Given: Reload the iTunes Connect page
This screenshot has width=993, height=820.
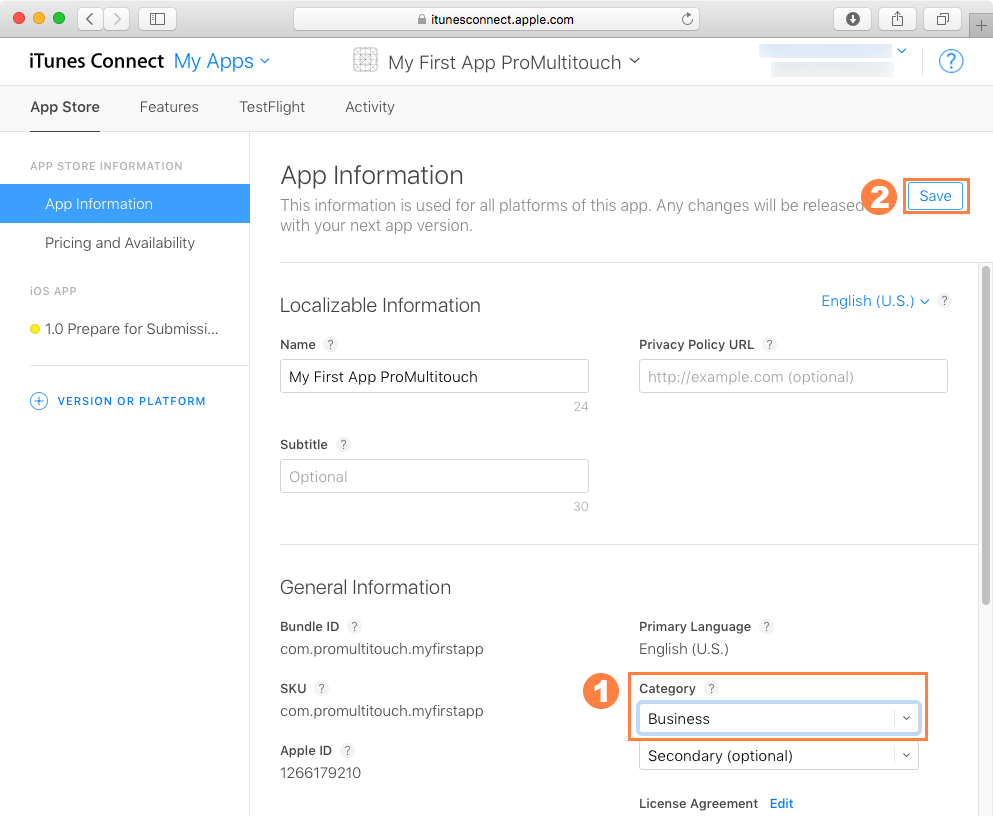Looking at the screenshot, I should pyautogui.click(x=687, y=19).
